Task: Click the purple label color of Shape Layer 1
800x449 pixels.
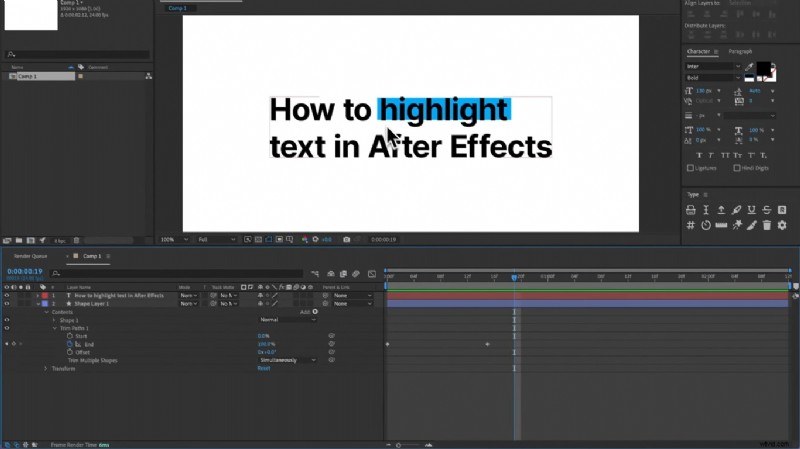Action: coord(44,304)
